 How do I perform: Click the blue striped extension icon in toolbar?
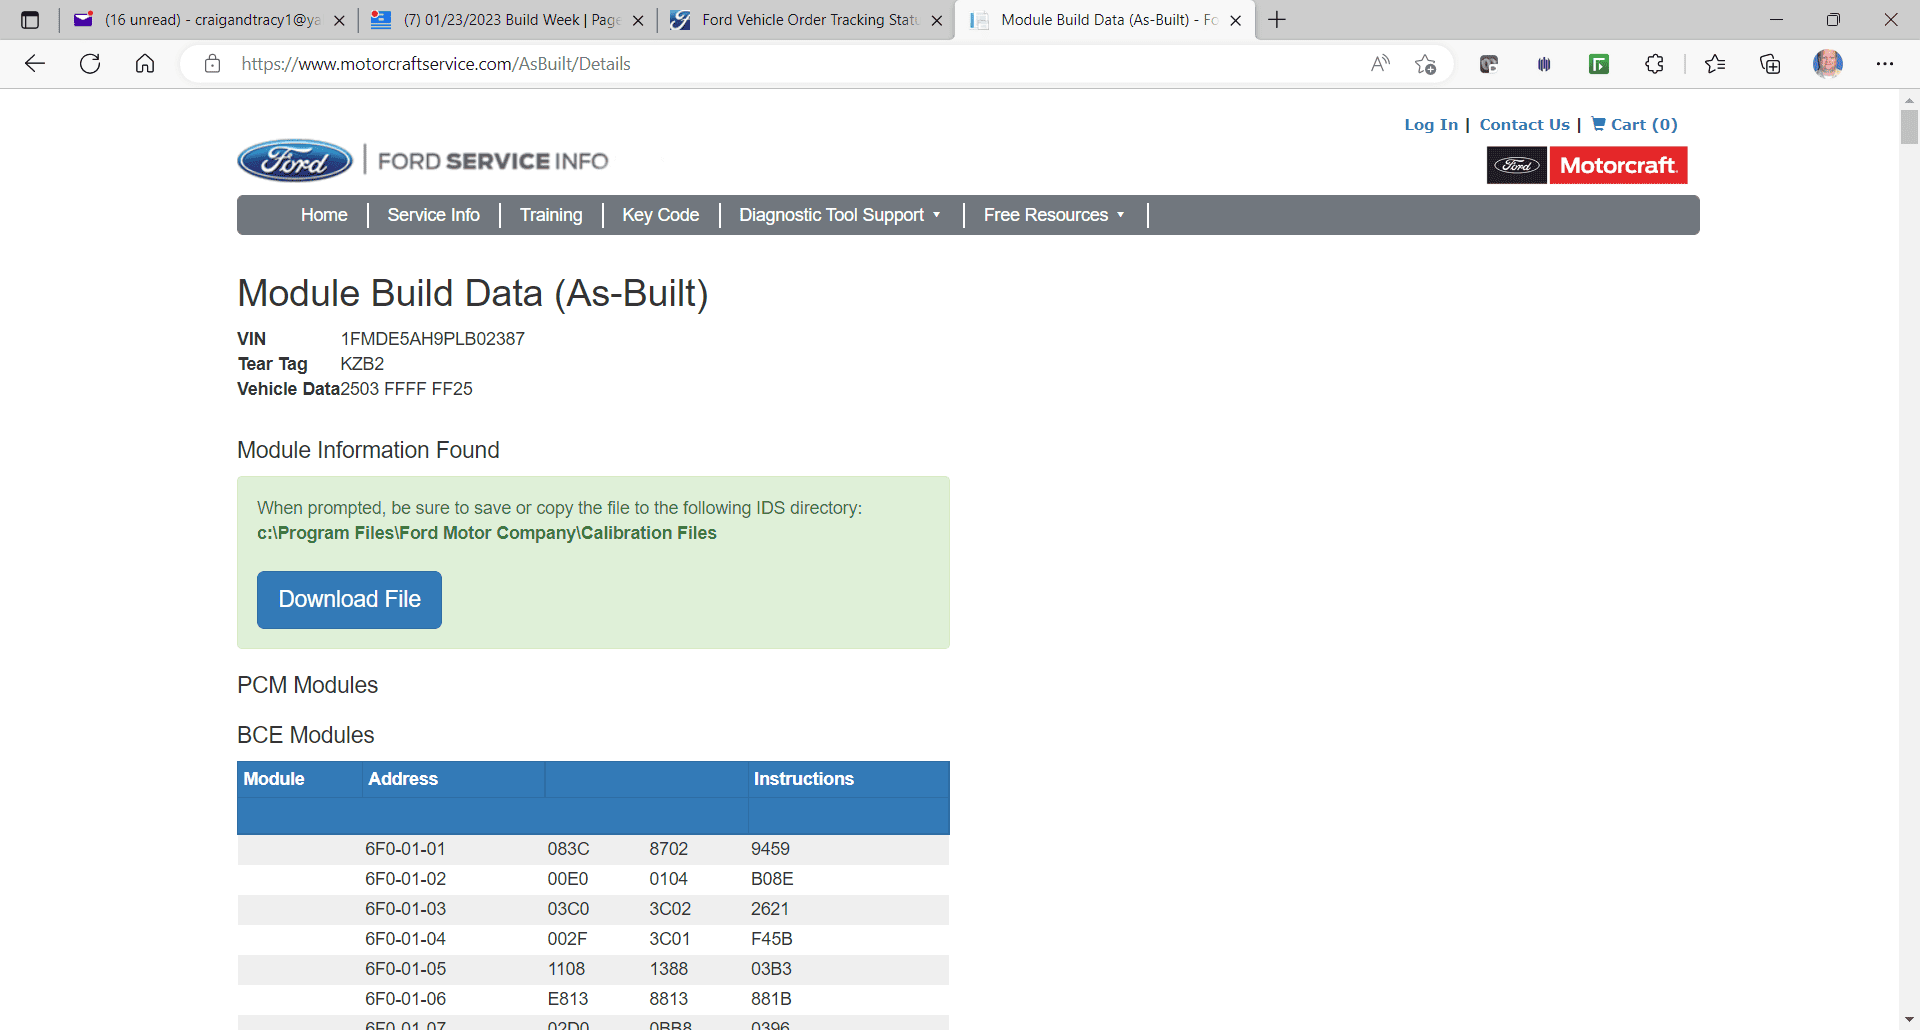(x=1544, y=64)
